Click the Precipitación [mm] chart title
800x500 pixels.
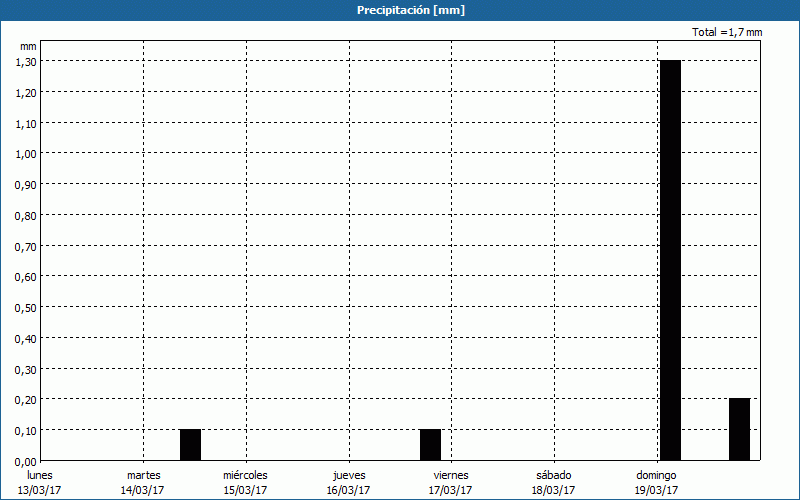tap(410, 10)
